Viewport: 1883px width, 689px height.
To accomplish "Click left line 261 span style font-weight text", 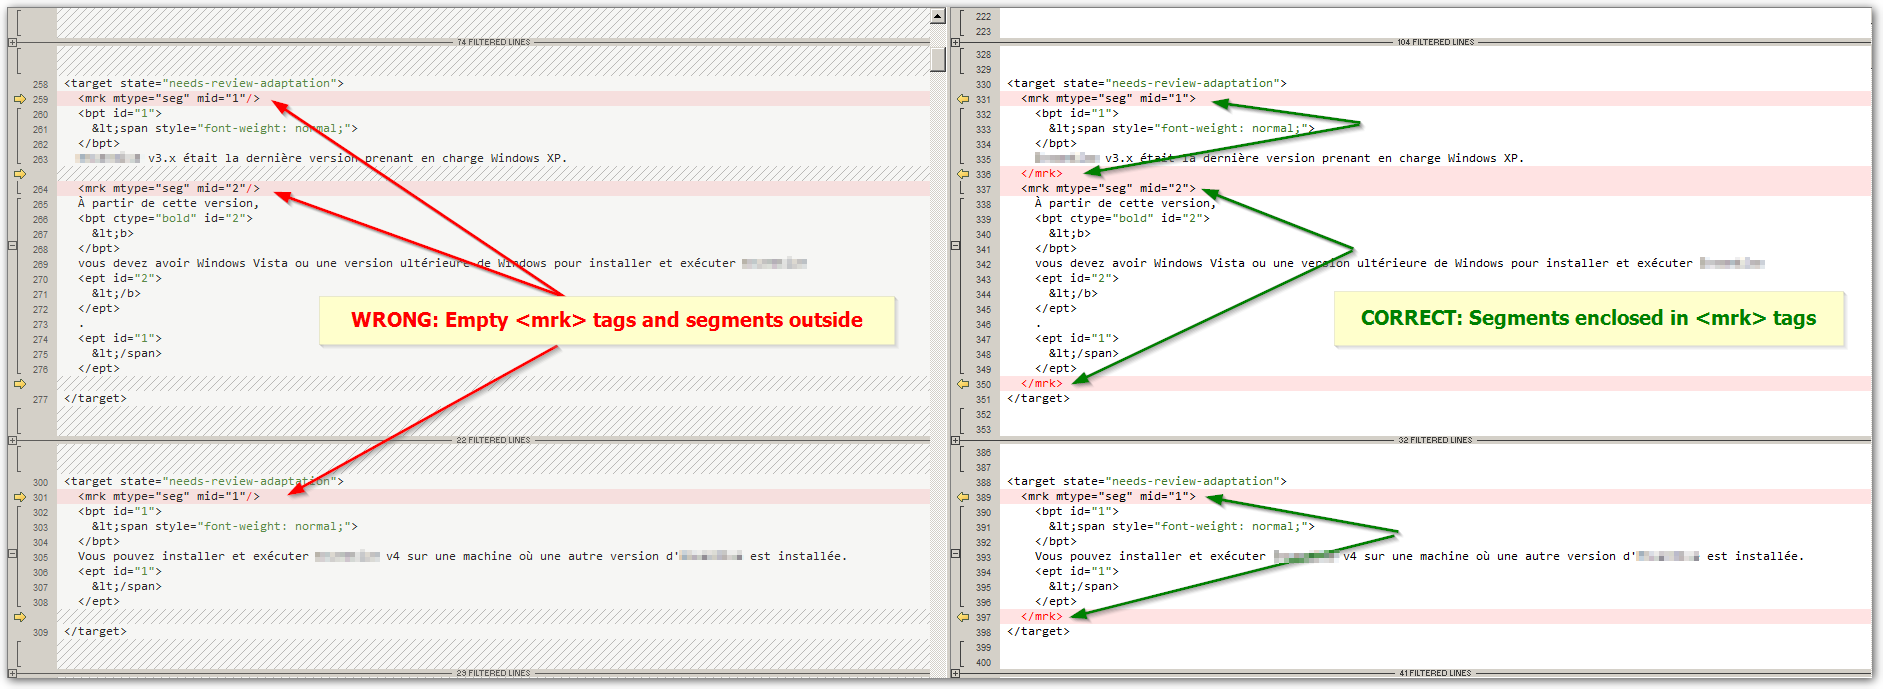I will [x=225, y=129].
